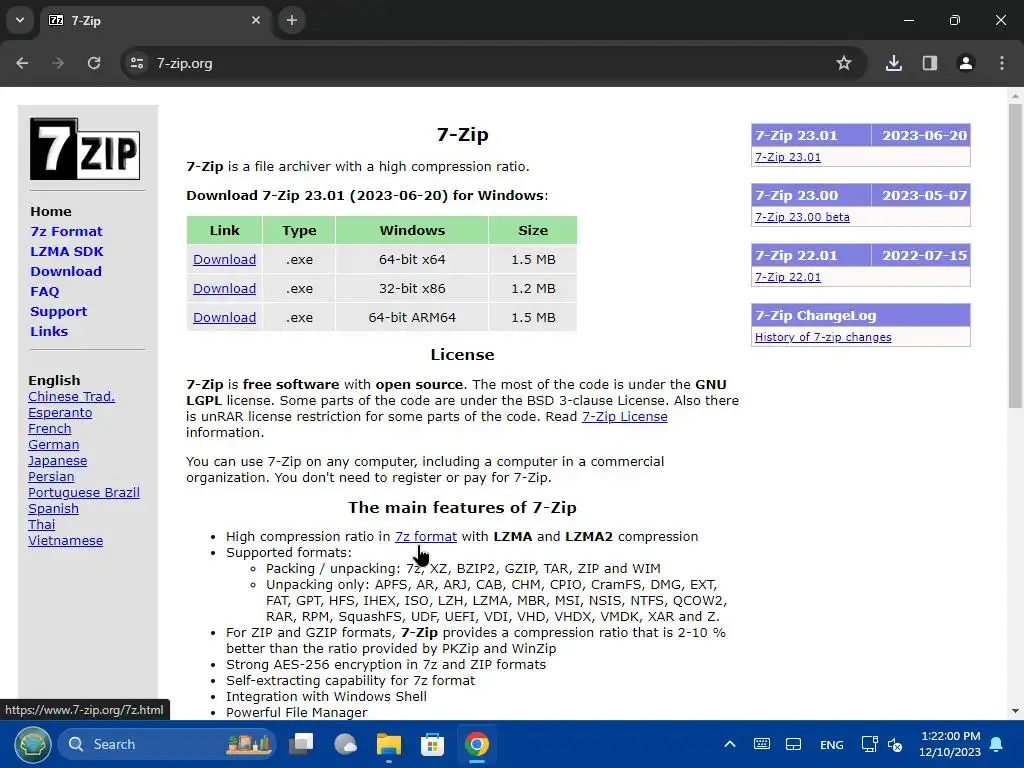Switch language to Vietnamese
This screenshot has height=768, width=1024.
(65, 541)
